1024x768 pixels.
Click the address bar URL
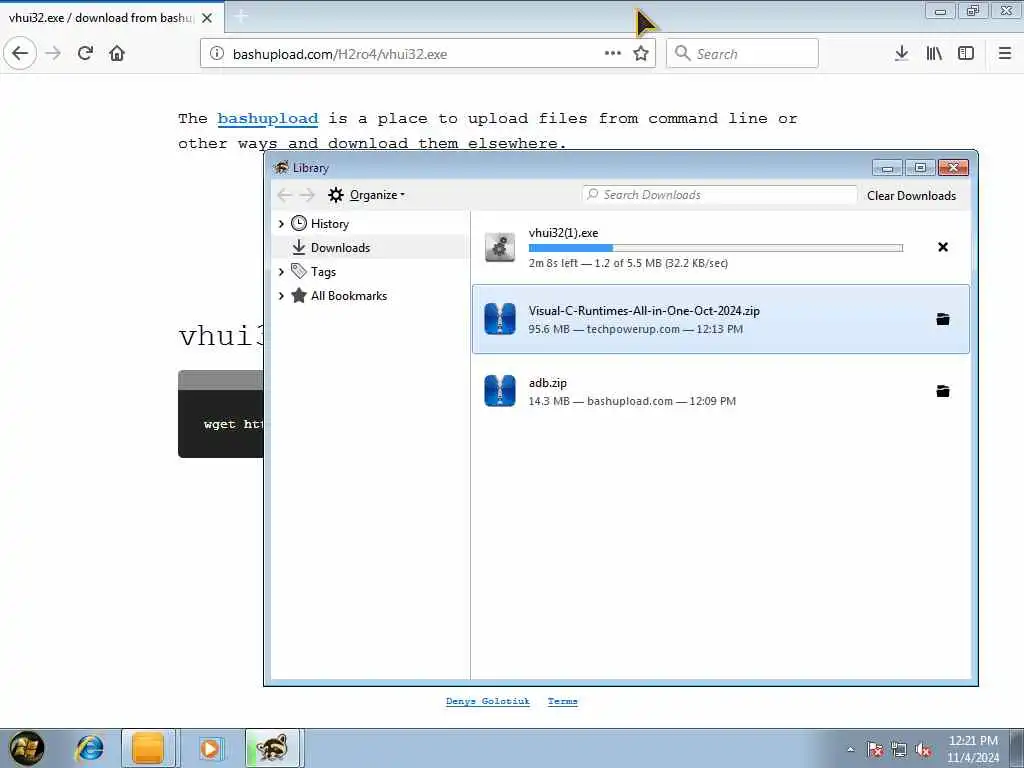pyautogui.click(x=340, y=54)
